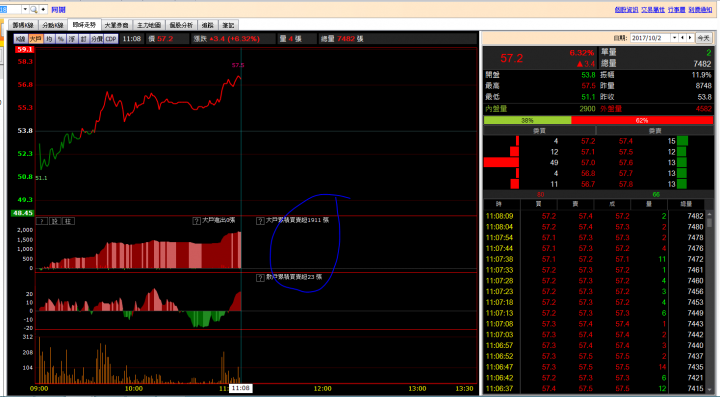The width and height of the screenshot is (720, 397).
Task: Click the 到價通知 link at top right
Action: pos(700,10)
